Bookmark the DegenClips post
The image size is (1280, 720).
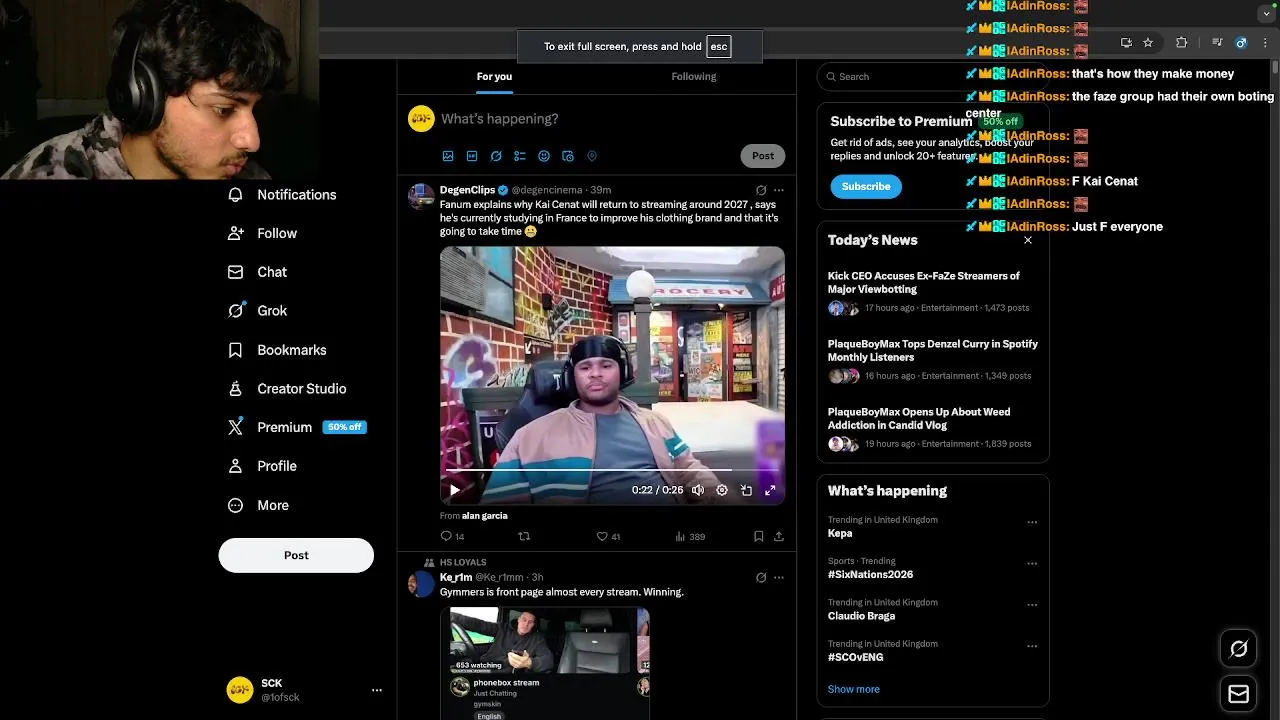(759, 537)
